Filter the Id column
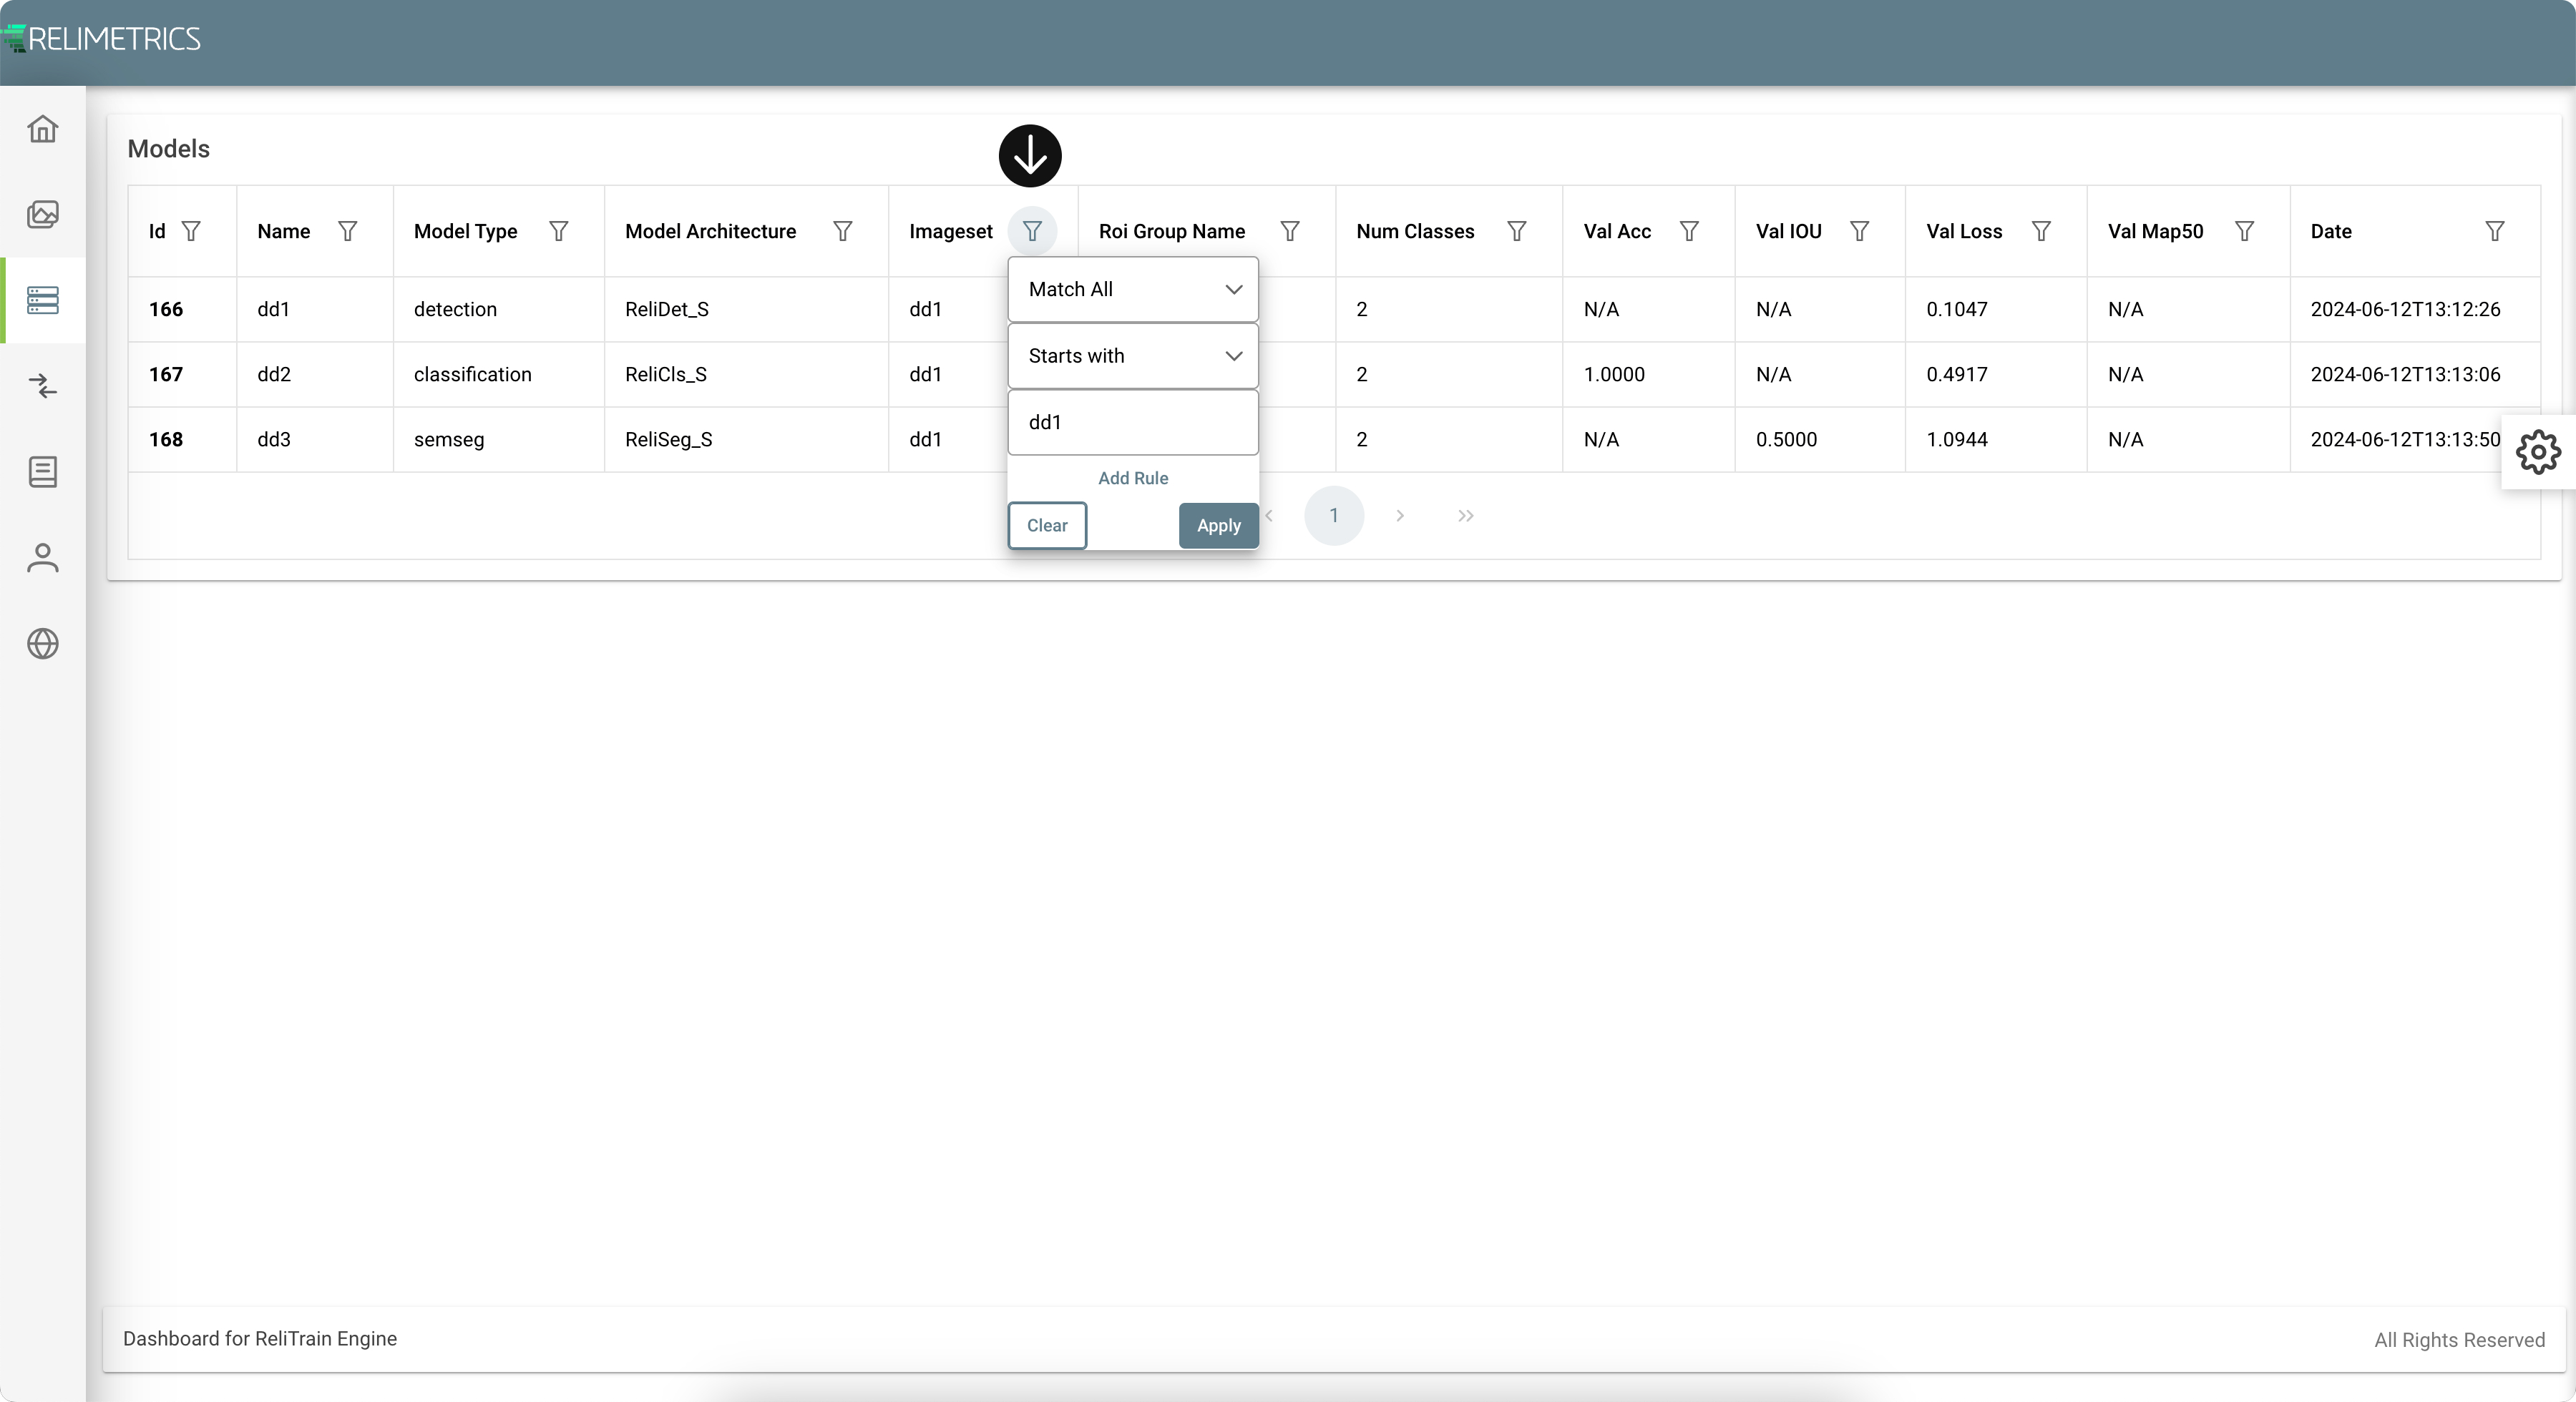 pyautogui.click(x=191, y=231)
